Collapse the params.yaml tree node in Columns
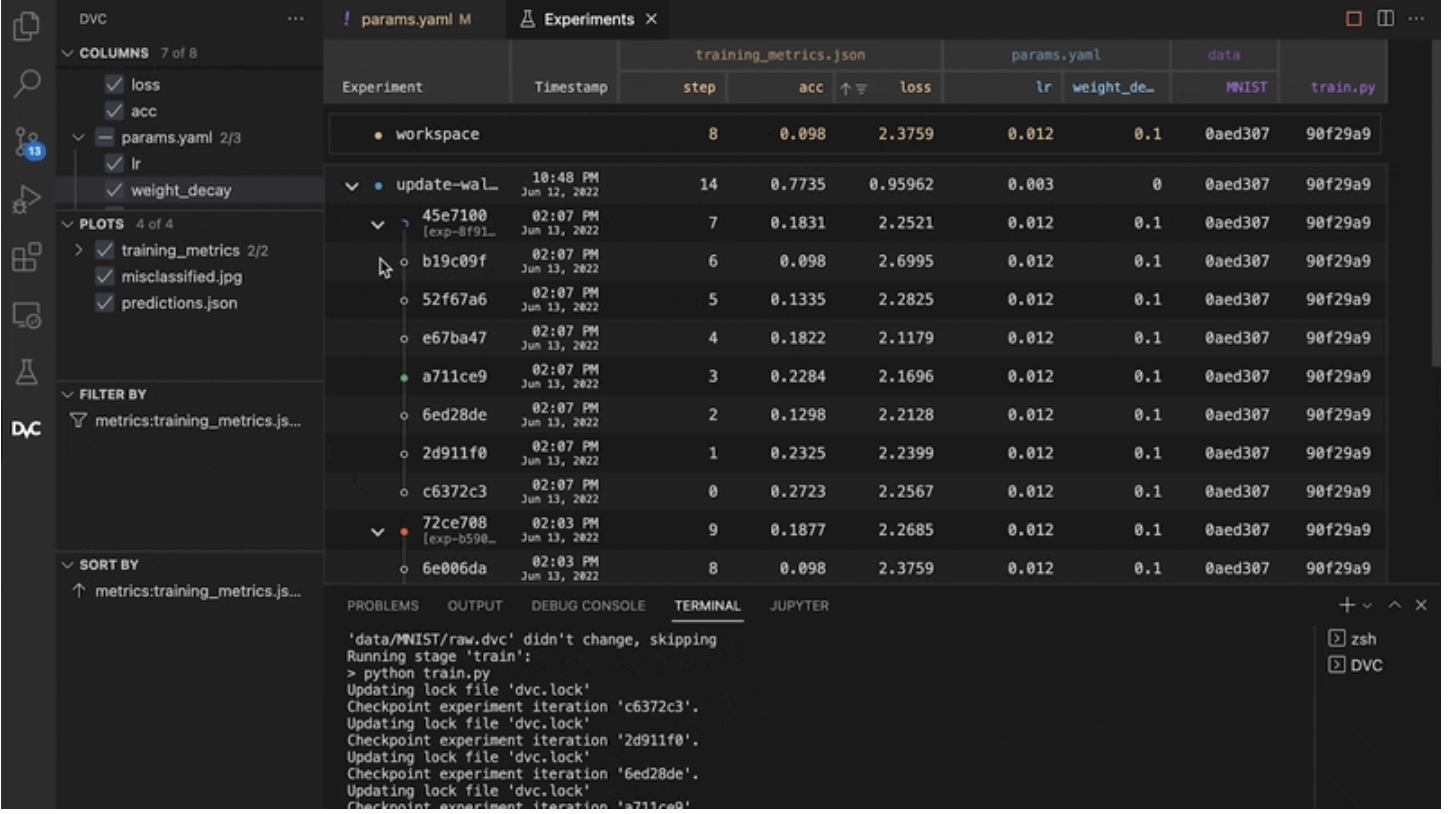The width and height of the screenshot is (1448, 814). coord(79,138)
